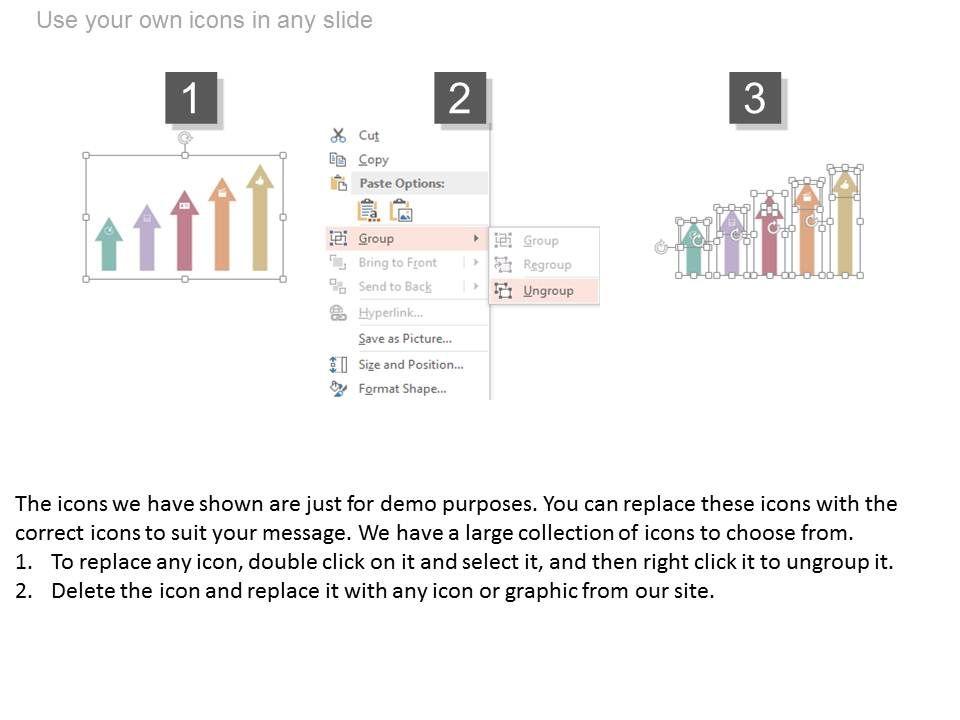This screenshot has width=960, height=720.
Task: Open the Group menu entry
Action: coord(407,238)
